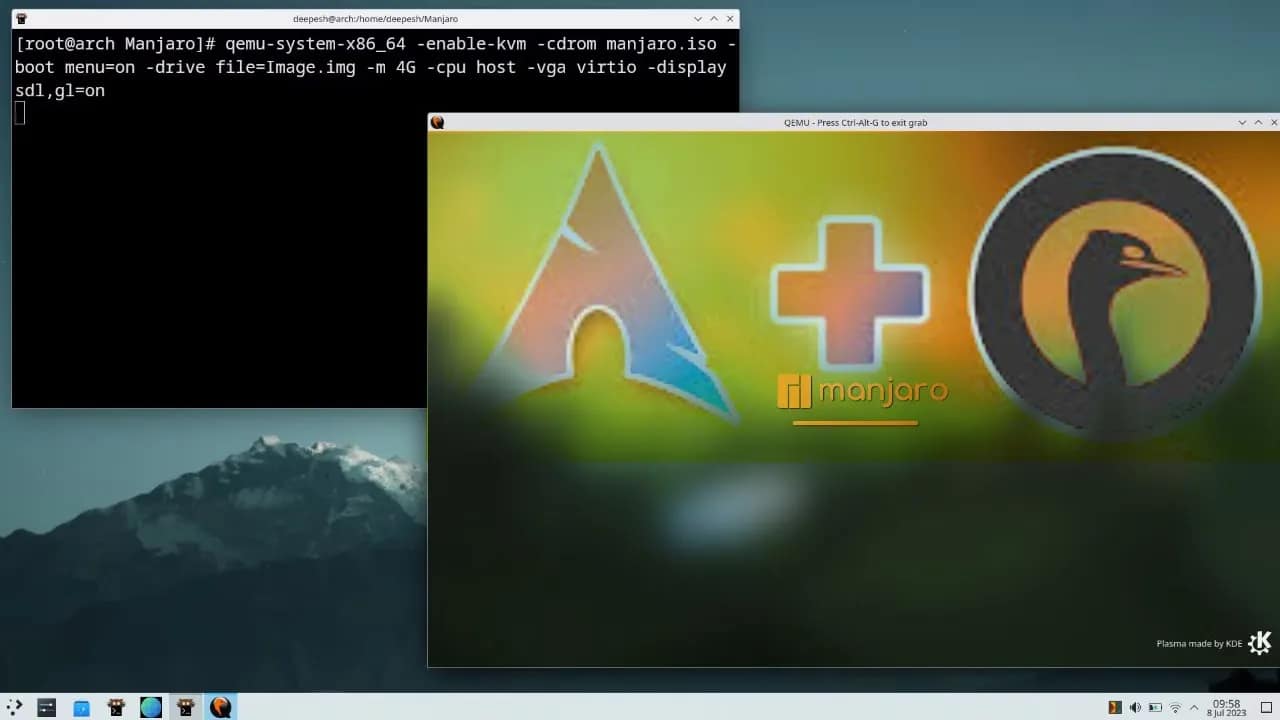Open the blue folder file manager
The width and height of the screenshot is (1280, 720).
pyautogui.click(x=82, y=707)
